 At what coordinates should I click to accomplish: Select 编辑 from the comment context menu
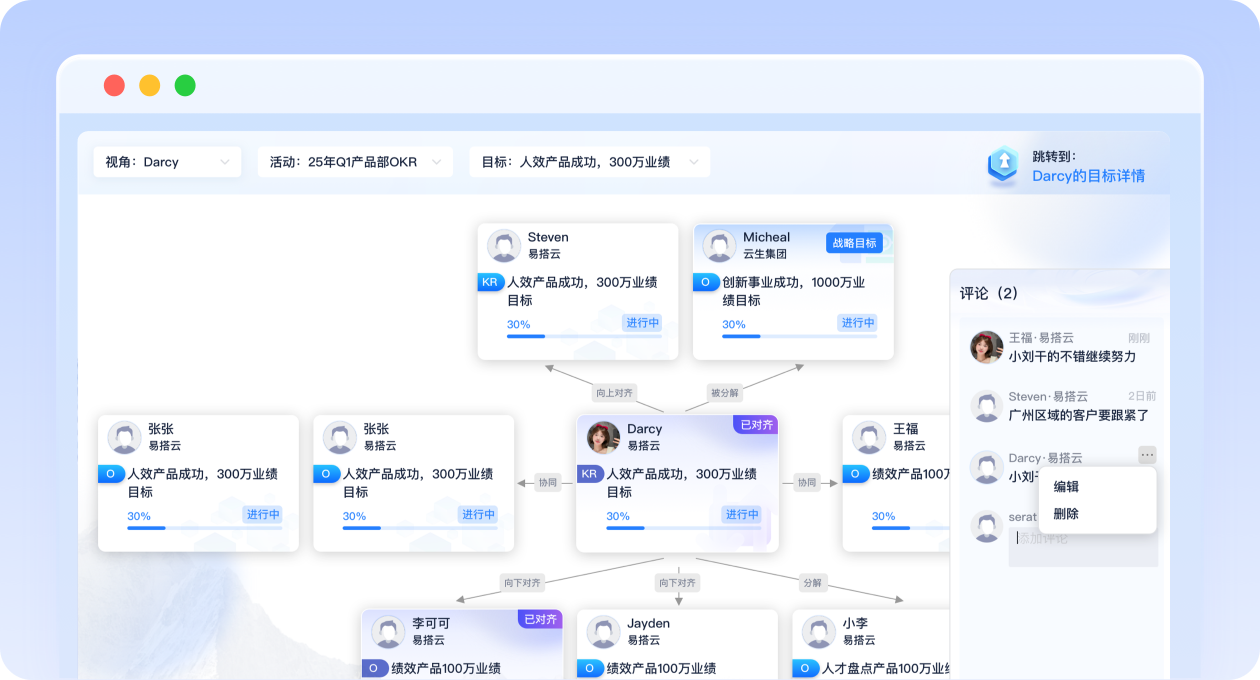click(x=1066, y=487)
